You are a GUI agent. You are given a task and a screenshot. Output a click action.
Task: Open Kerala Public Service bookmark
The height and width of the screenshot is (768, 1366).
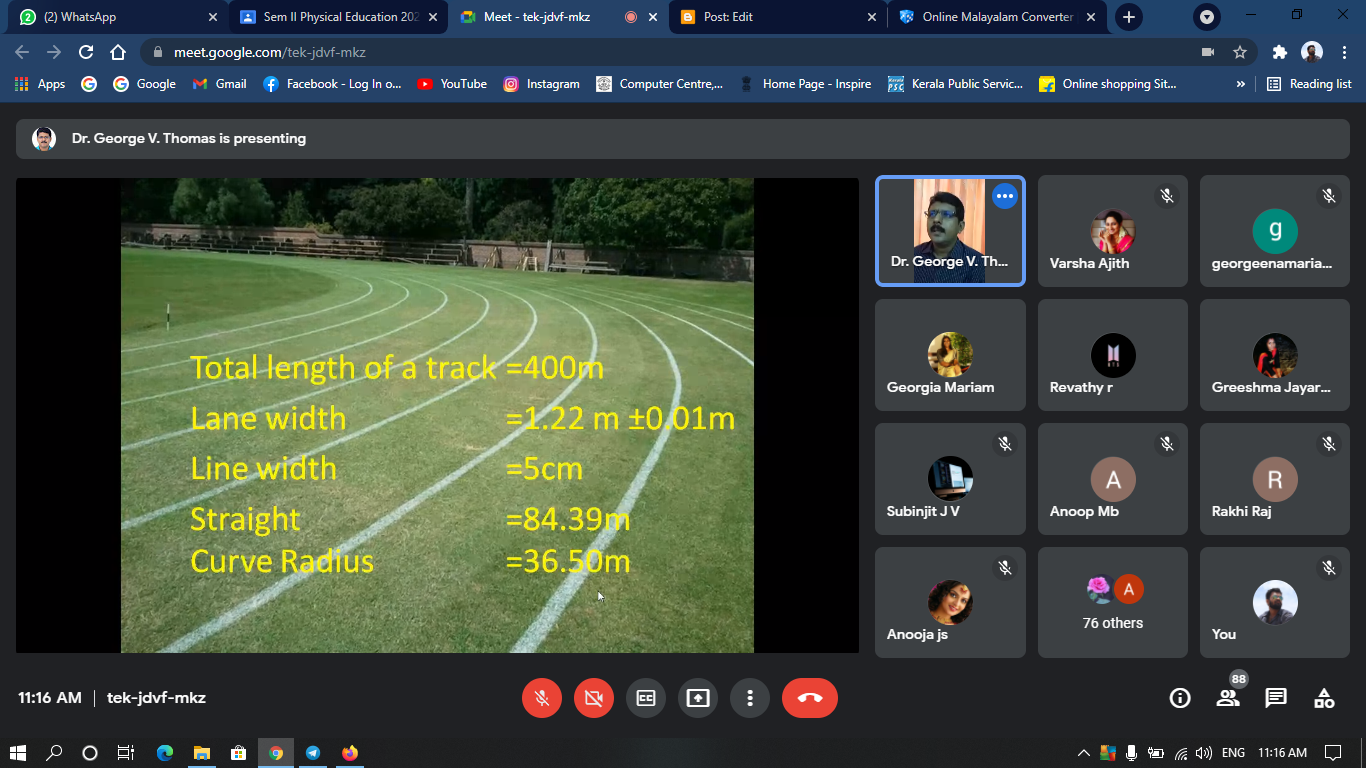point(955,84)
